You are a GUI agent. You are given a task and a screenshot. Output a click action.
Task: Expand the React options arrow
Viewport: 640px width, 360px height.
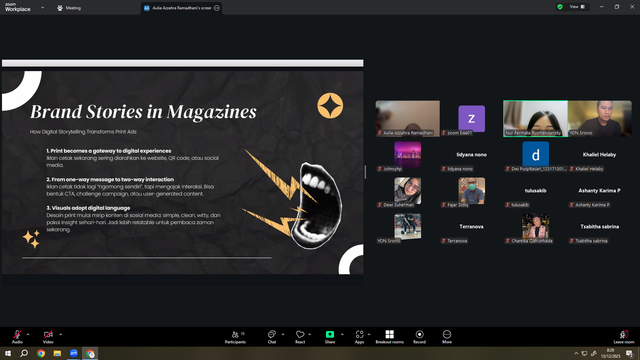309,334
